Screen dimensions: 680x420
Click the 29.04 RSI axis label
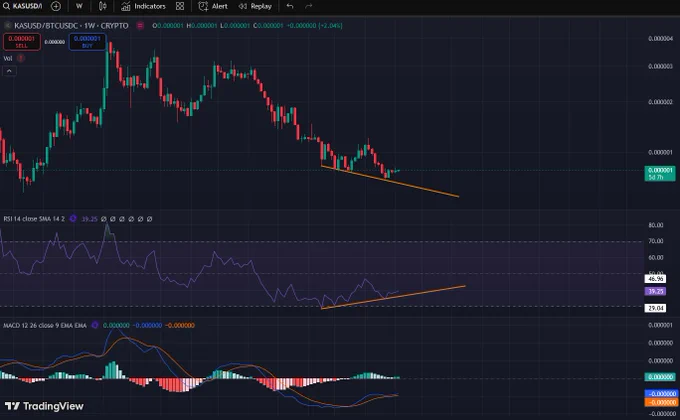tap(655, 308)
